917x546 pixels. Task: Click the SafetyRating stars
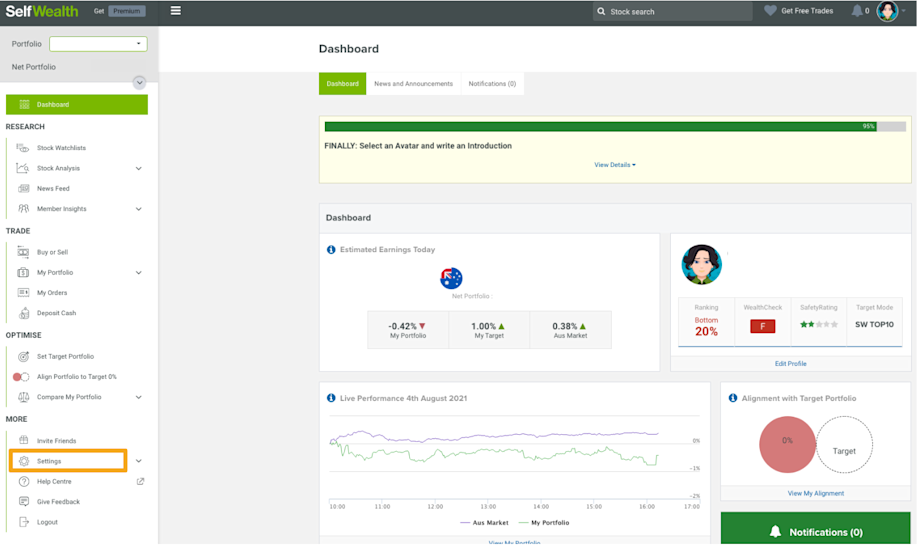click(x=819, y=324)
